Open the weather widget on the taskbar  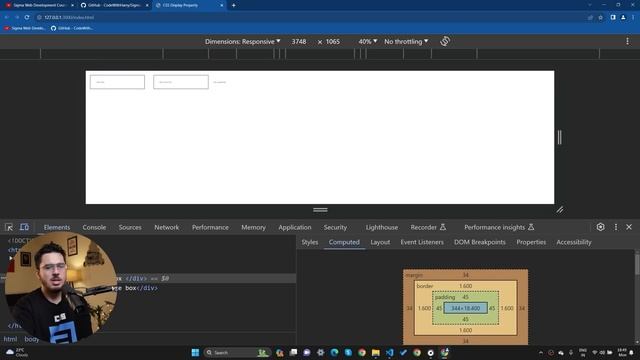click(x=16, y=353)
